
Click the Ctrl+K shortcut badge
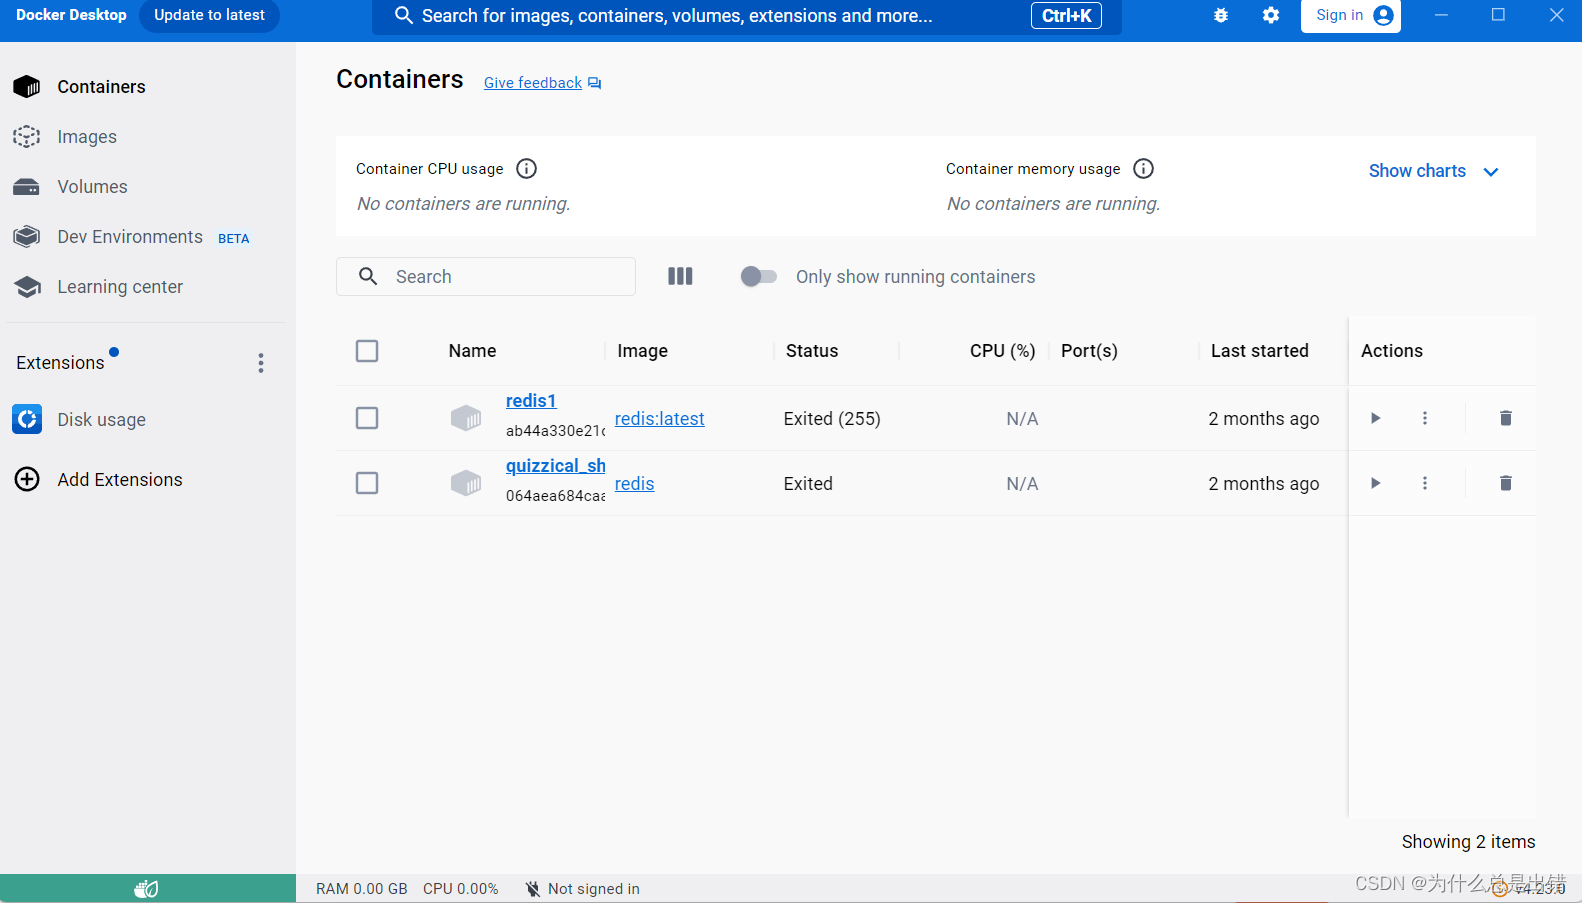(x=1066, y=16)
